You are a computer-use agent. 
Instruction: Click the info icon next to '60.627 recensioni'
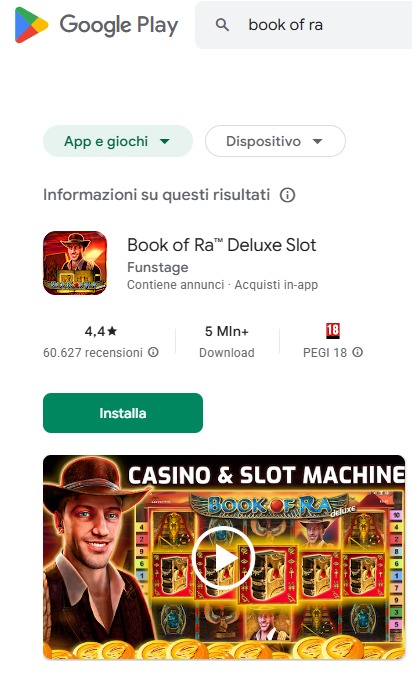point(153,352)
